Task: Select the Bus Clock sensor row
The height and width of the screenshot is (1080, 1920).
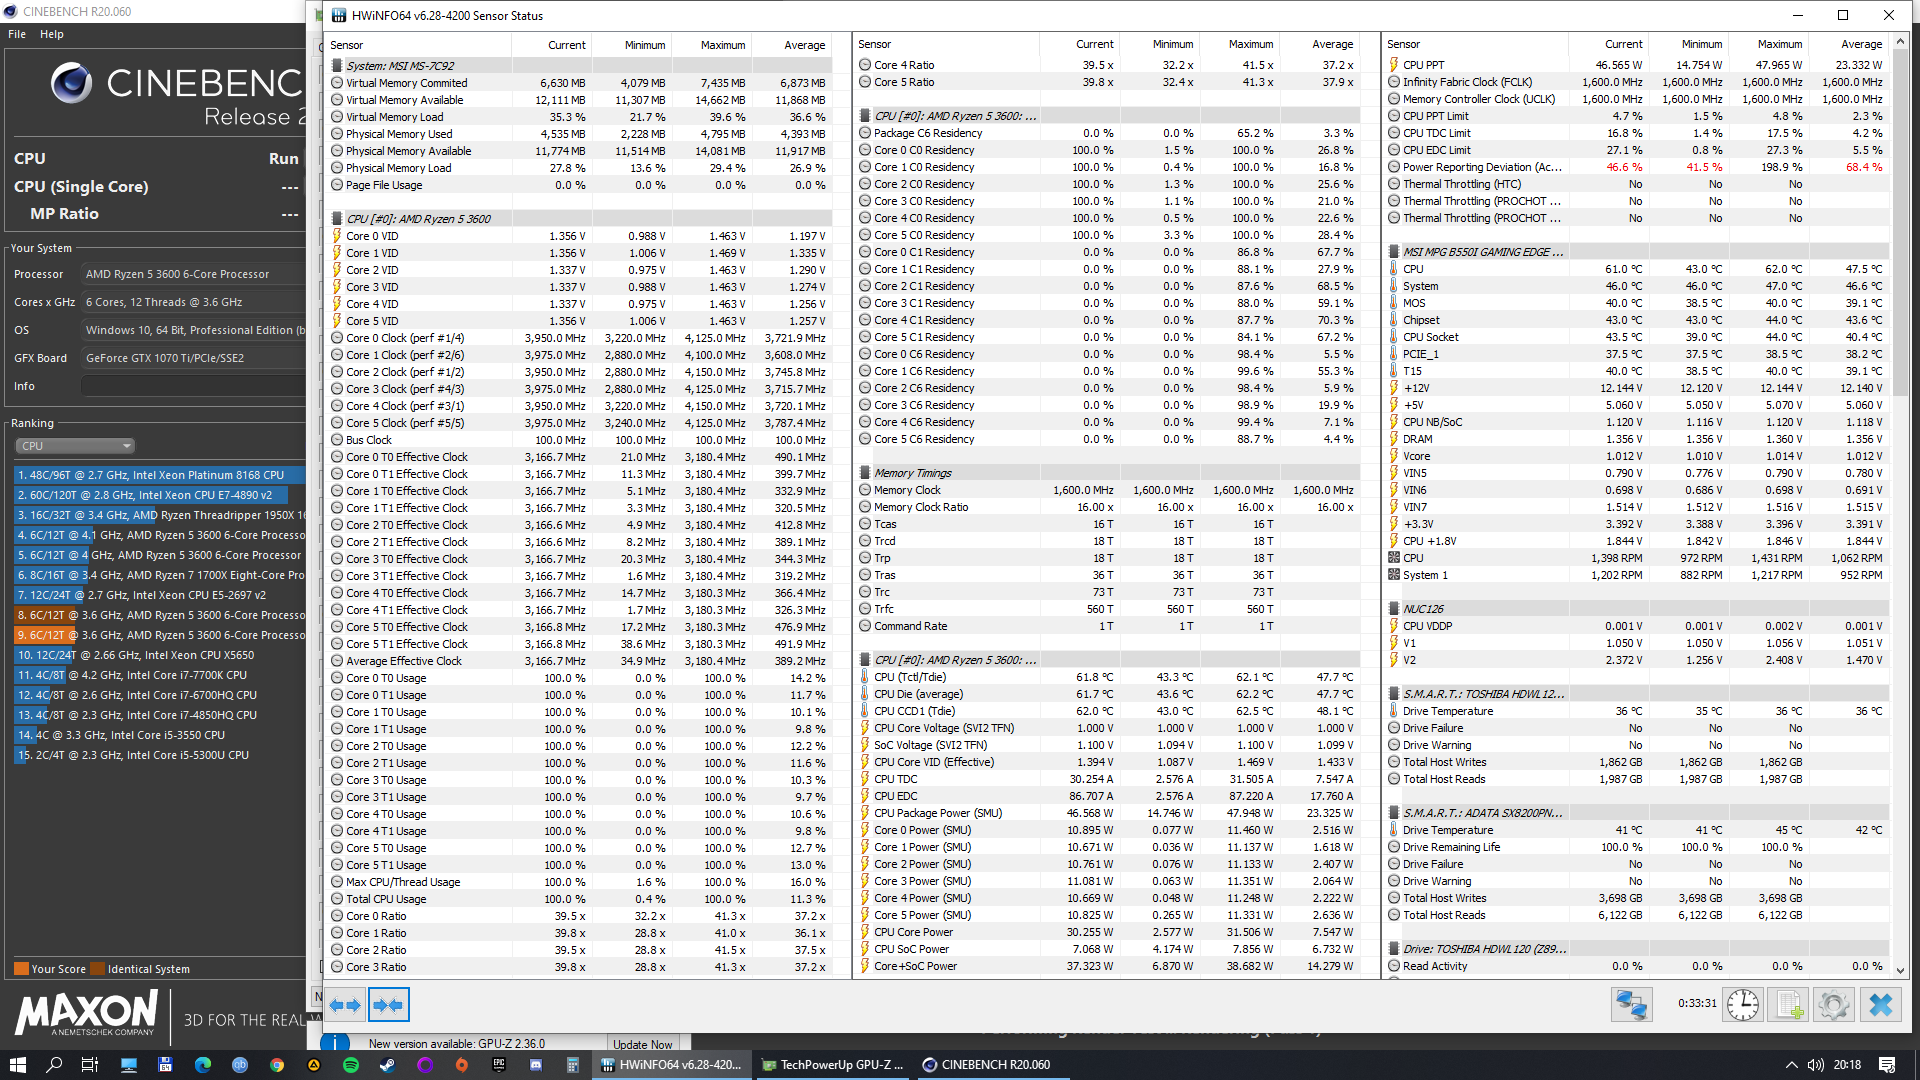Action: pyautogui.click(x=580, y=440)
